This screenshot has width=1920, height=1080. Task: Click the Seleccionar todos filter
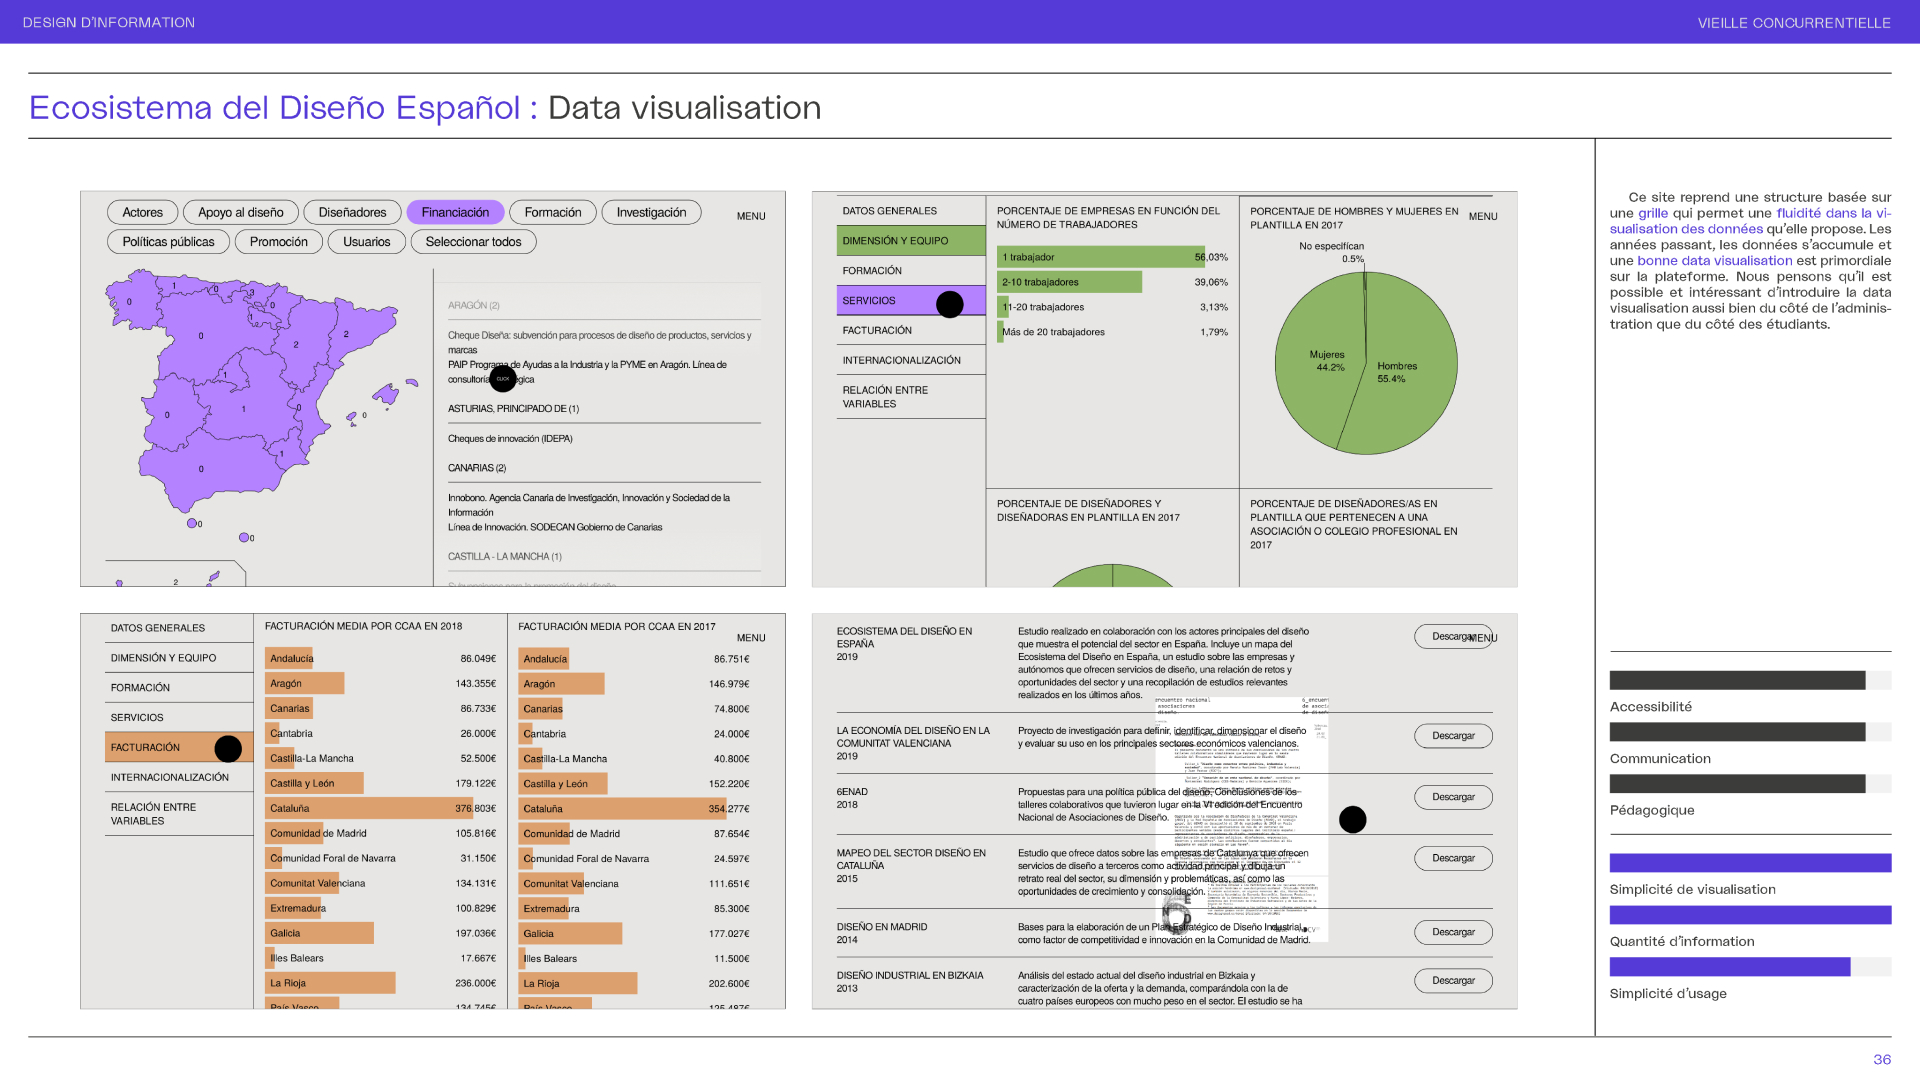(473, 242)
